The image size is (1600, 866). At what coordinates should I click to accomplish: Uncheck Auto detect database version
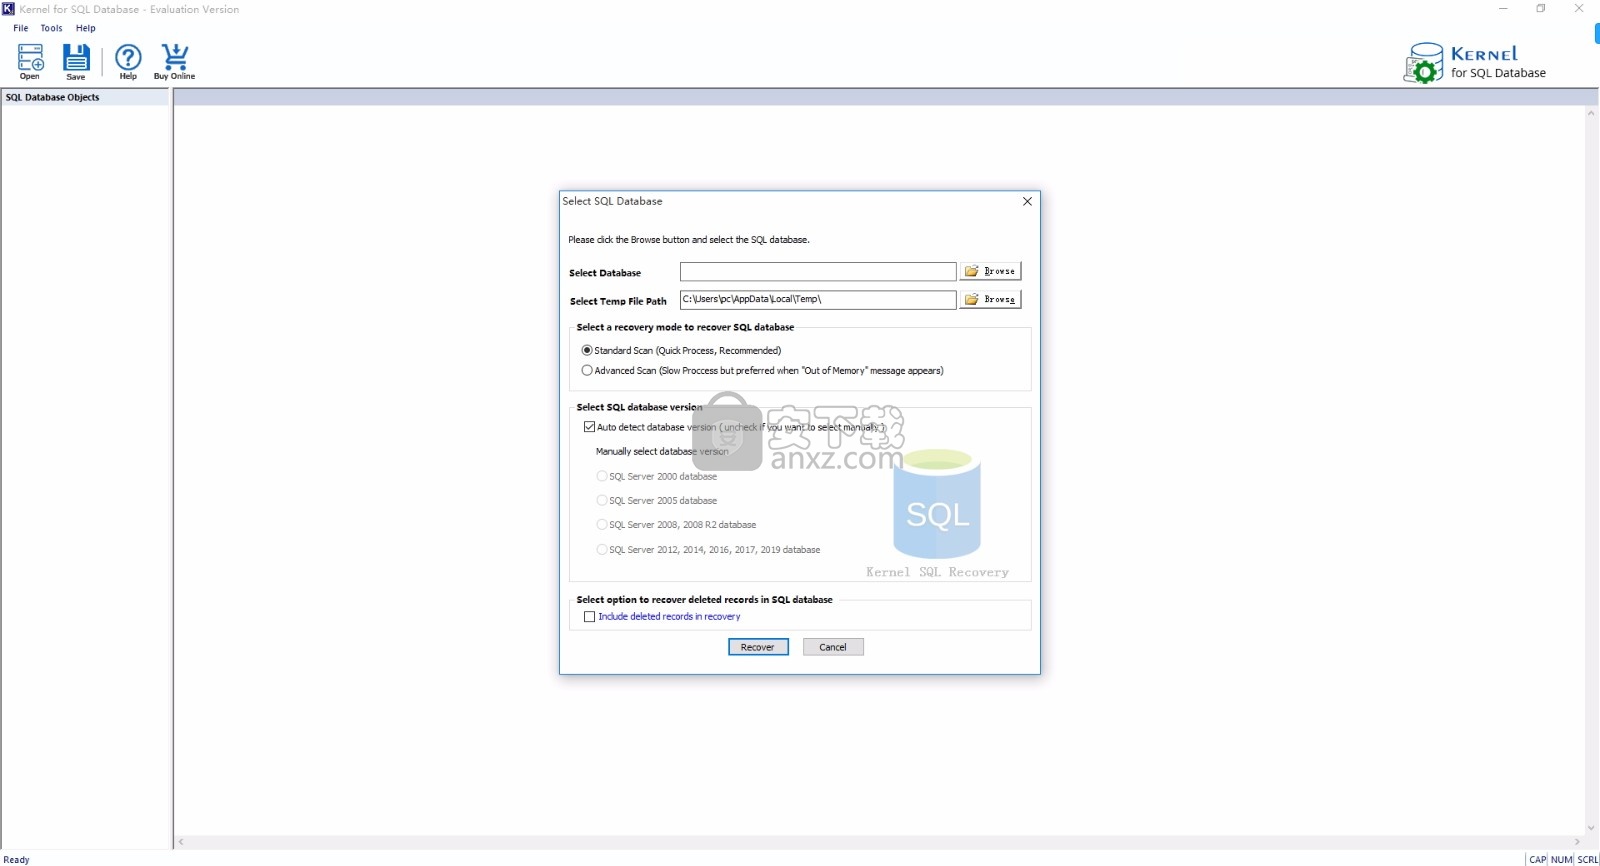tap(590, 427)
